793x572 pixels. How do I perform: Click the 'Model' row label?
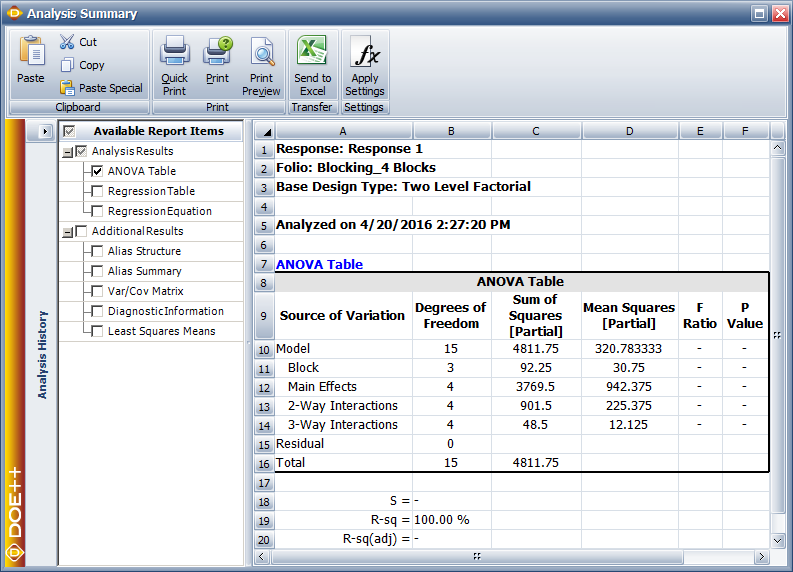pyautogui.click(x=293, y=349)
